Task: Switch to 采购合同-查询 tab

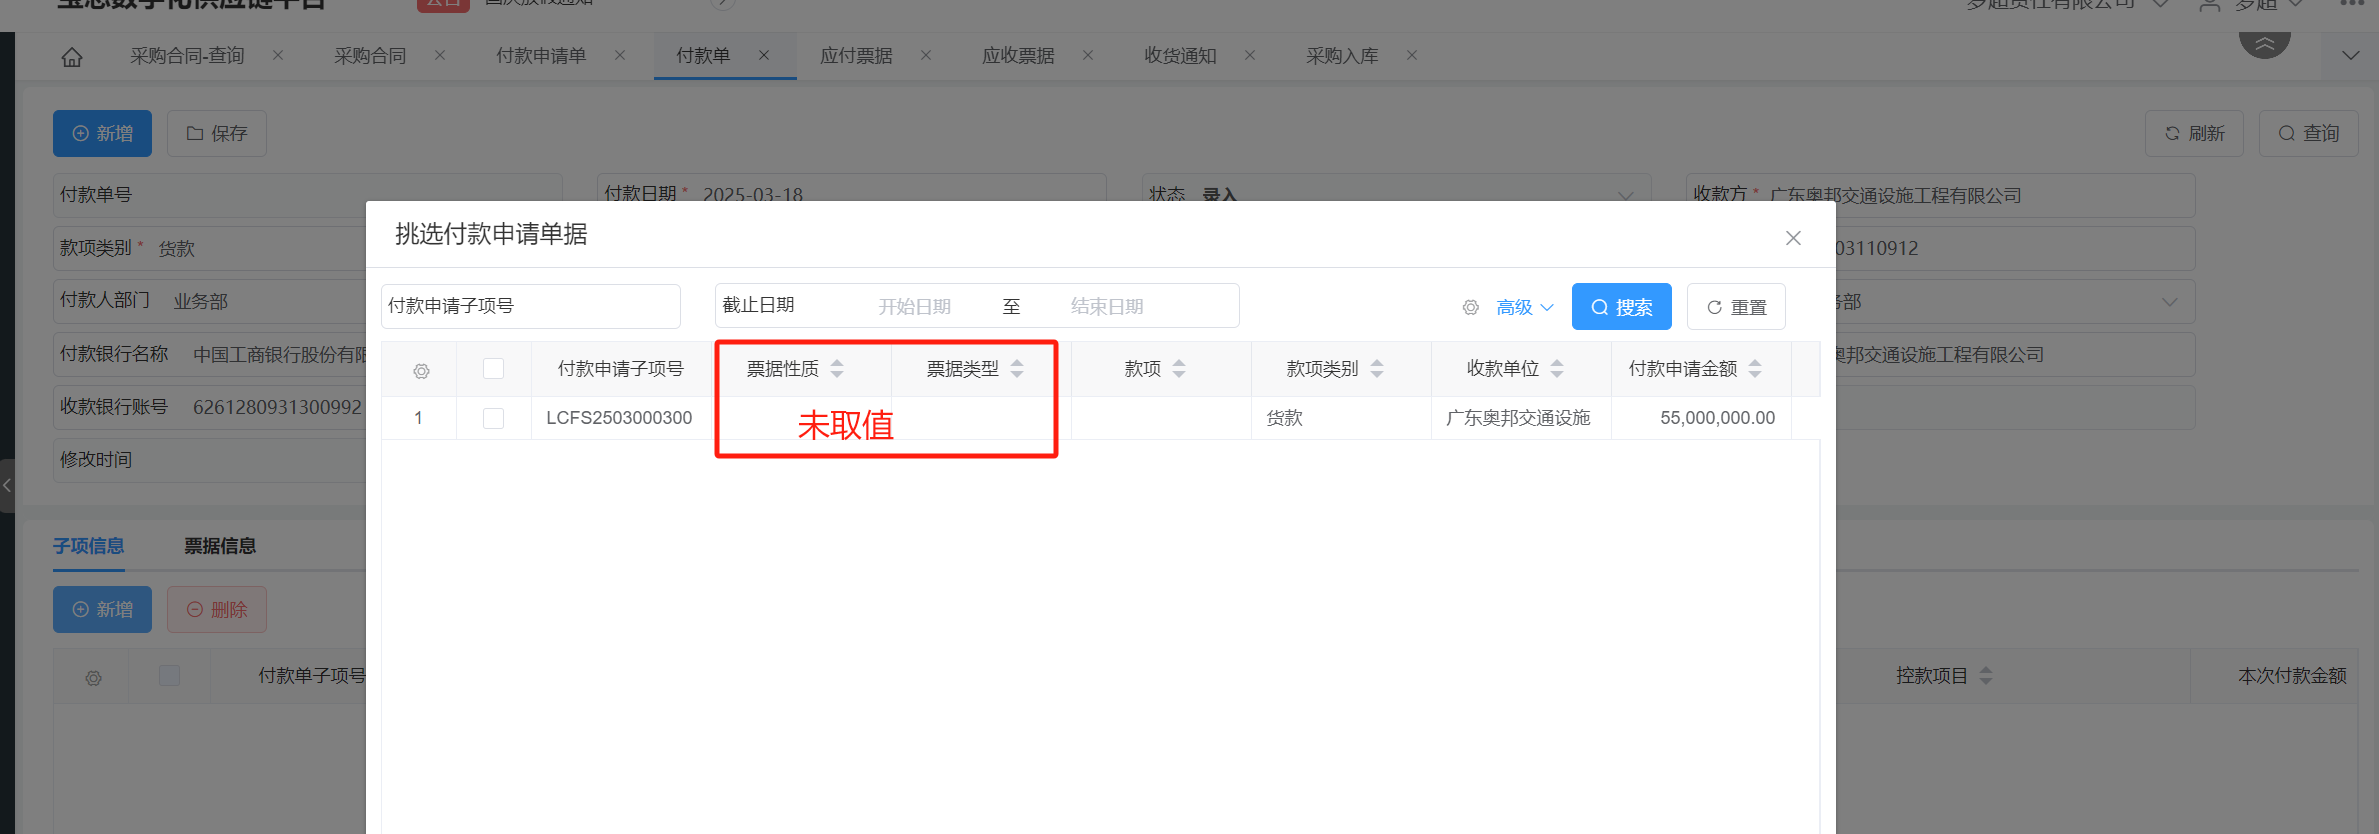Action: pyautogui.click(x=187, y=56)
